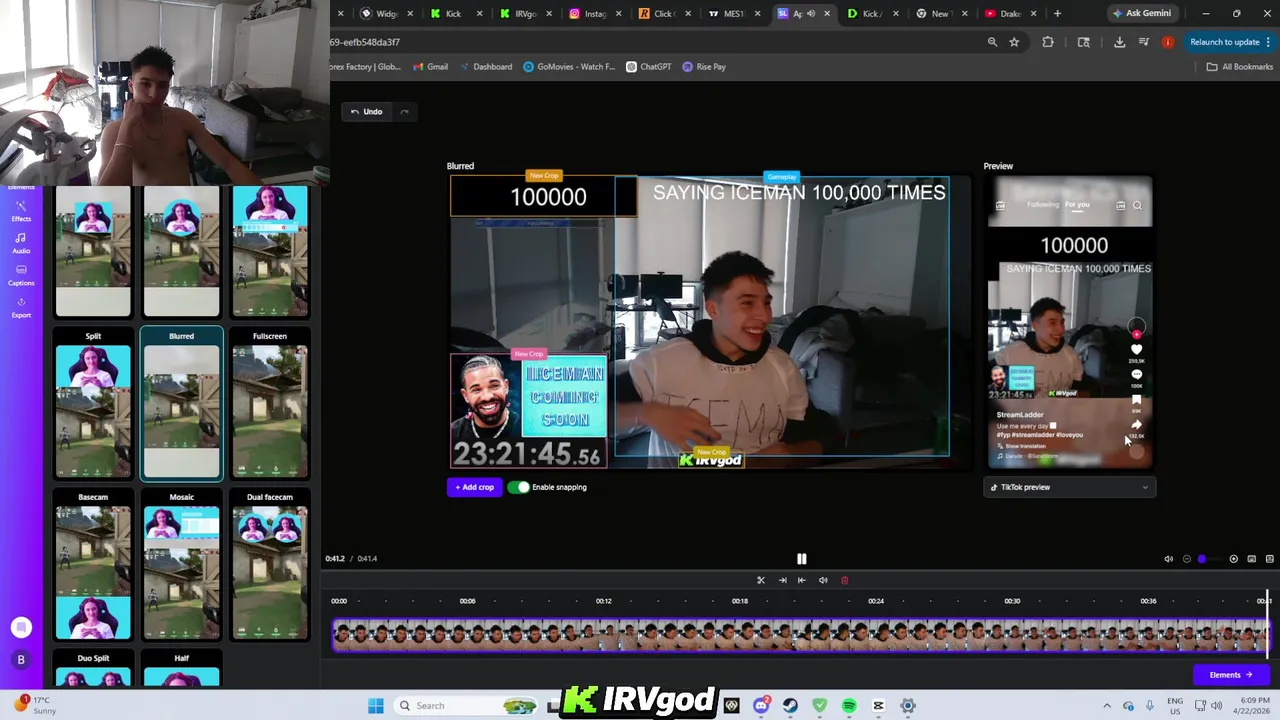Select the Split layout template
The width and height of the screenshot is (1280, 720).
point(93,405)
